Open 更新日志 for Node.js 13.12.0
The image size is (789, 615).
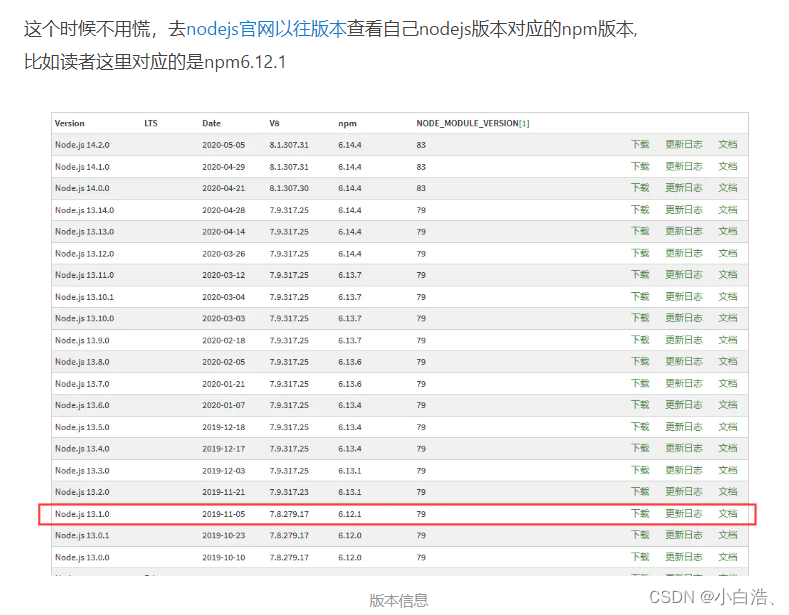point(684,253)
